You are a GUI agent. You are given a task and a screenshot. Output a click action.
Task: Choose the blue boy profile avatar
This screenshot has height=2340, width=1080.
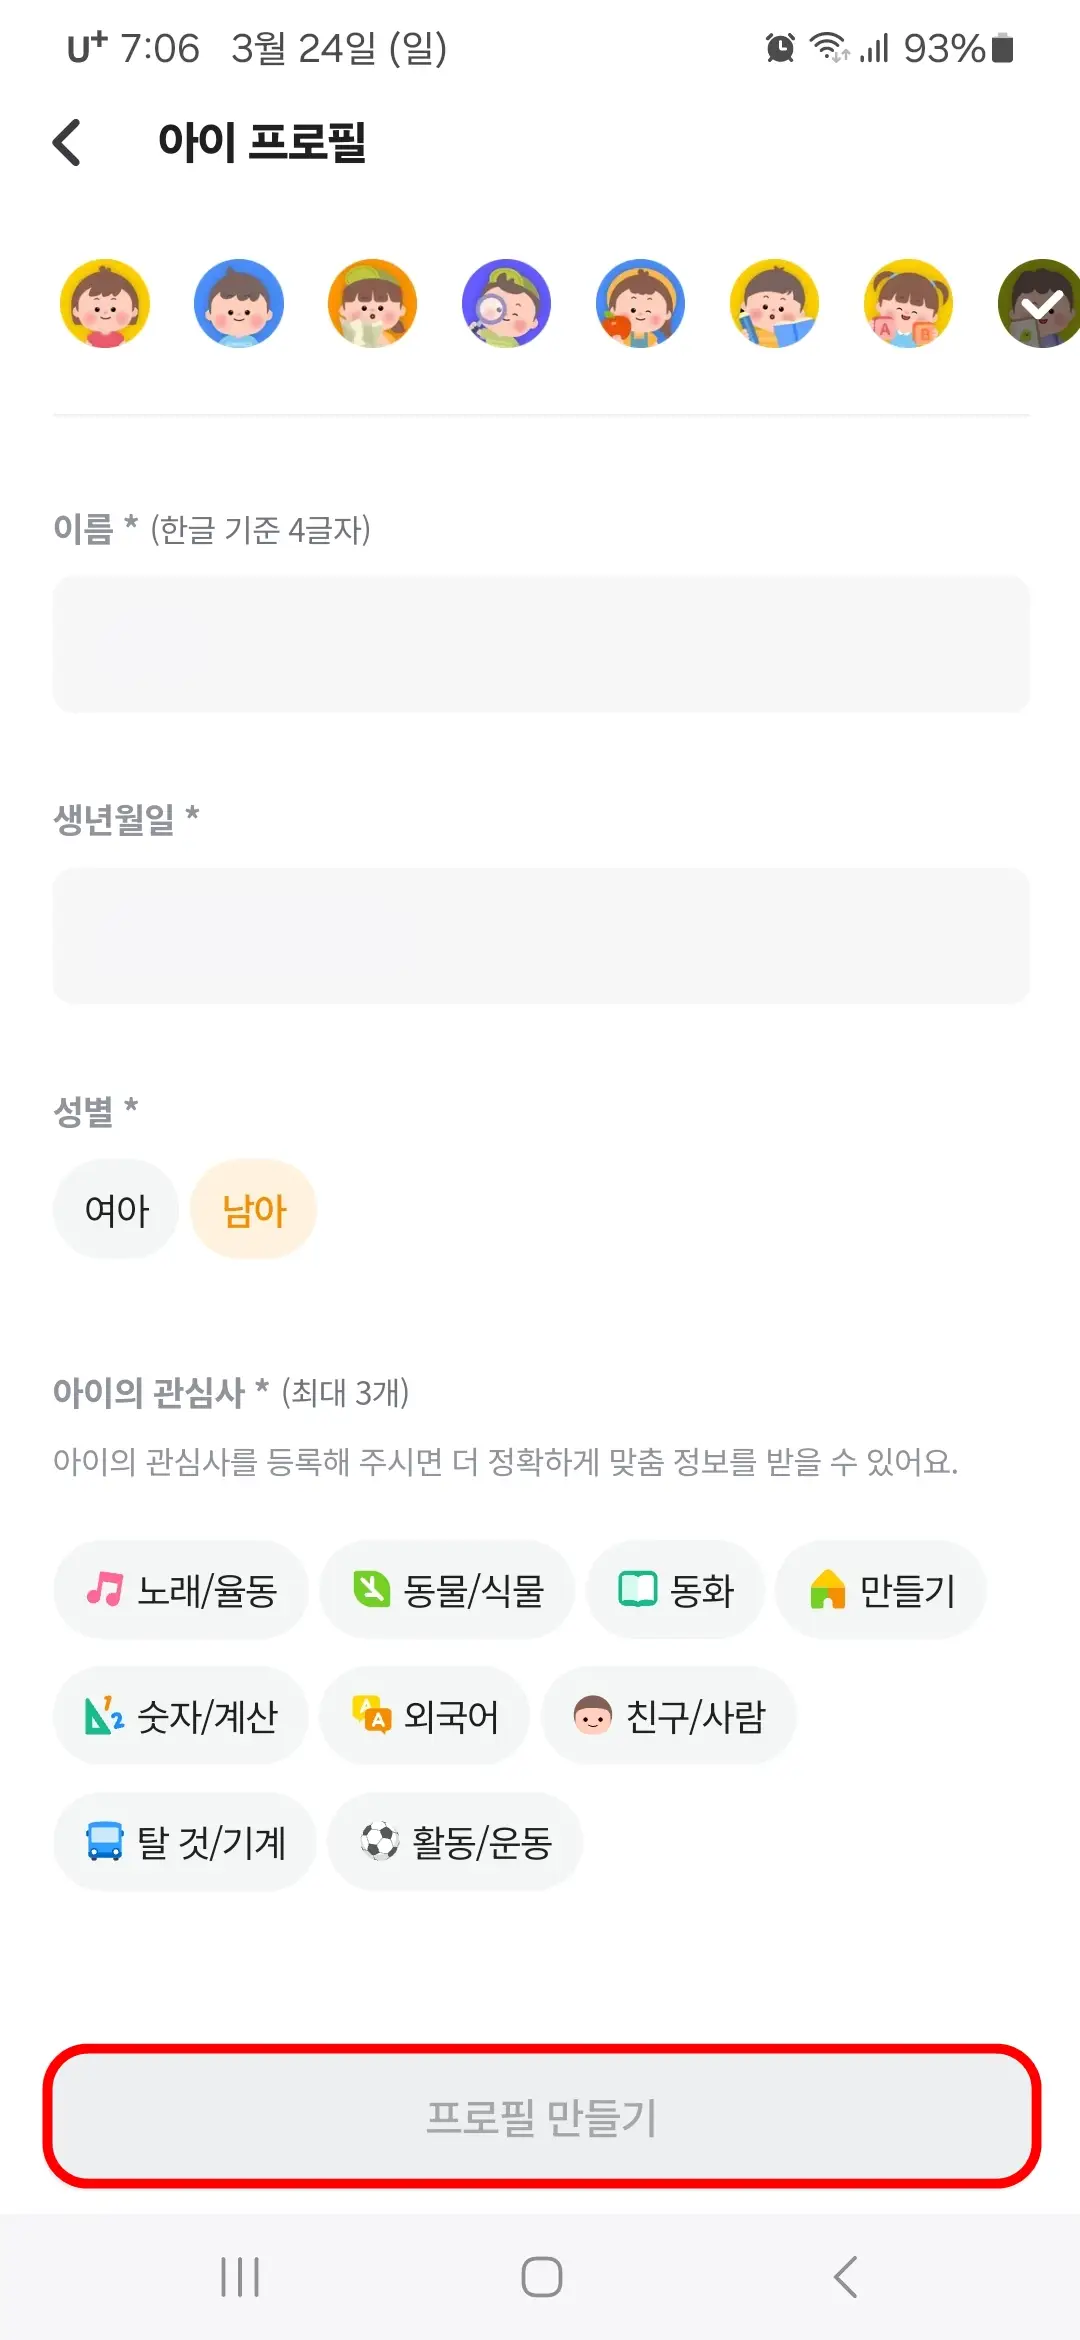(238, 303)
